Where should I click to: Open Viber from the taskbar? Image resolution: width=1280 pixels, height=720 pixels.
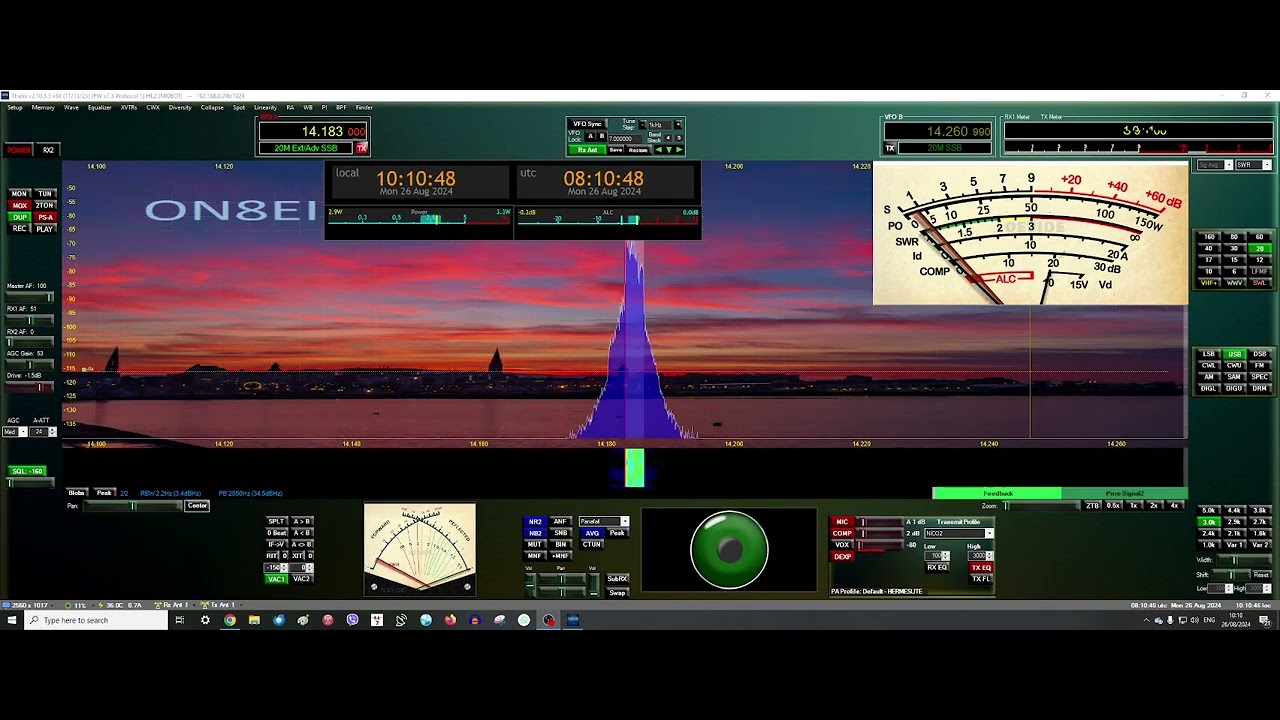click(352, 620)
